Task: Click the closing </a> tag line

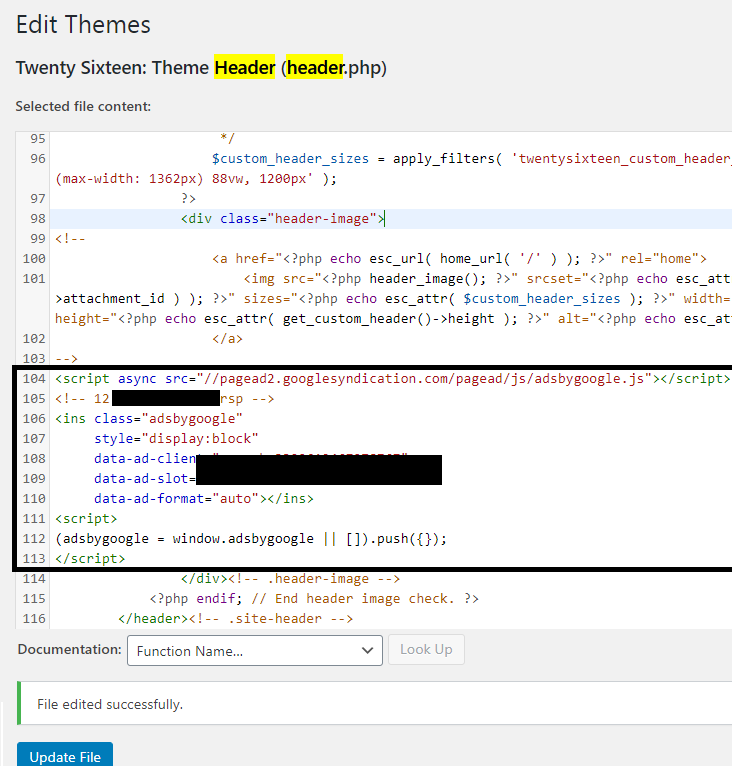Action: (227, 339)
